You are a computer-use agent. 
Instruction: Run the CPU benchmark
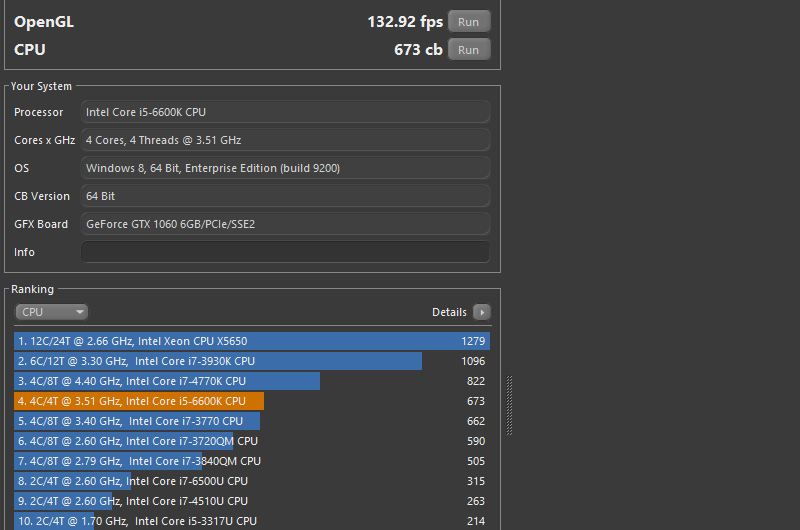(x=469, y=50)
